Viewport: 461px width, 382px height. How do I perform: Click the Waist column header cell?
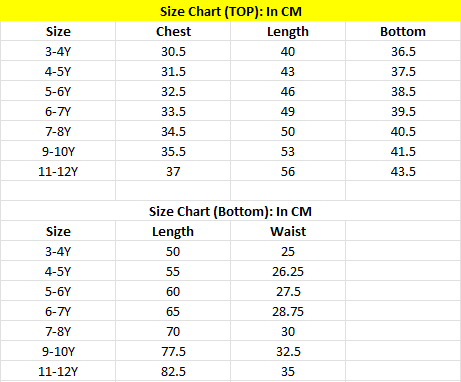(x=288, y=231)
